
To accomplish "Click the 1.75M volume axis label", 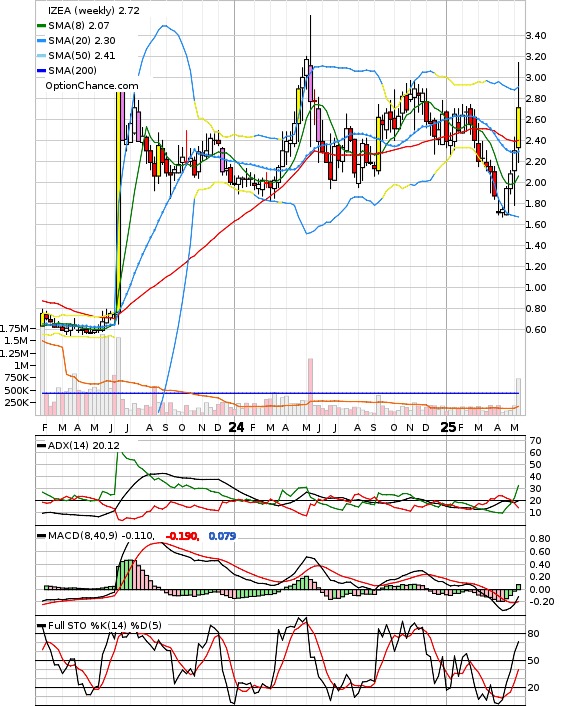I will click(14, 328).
